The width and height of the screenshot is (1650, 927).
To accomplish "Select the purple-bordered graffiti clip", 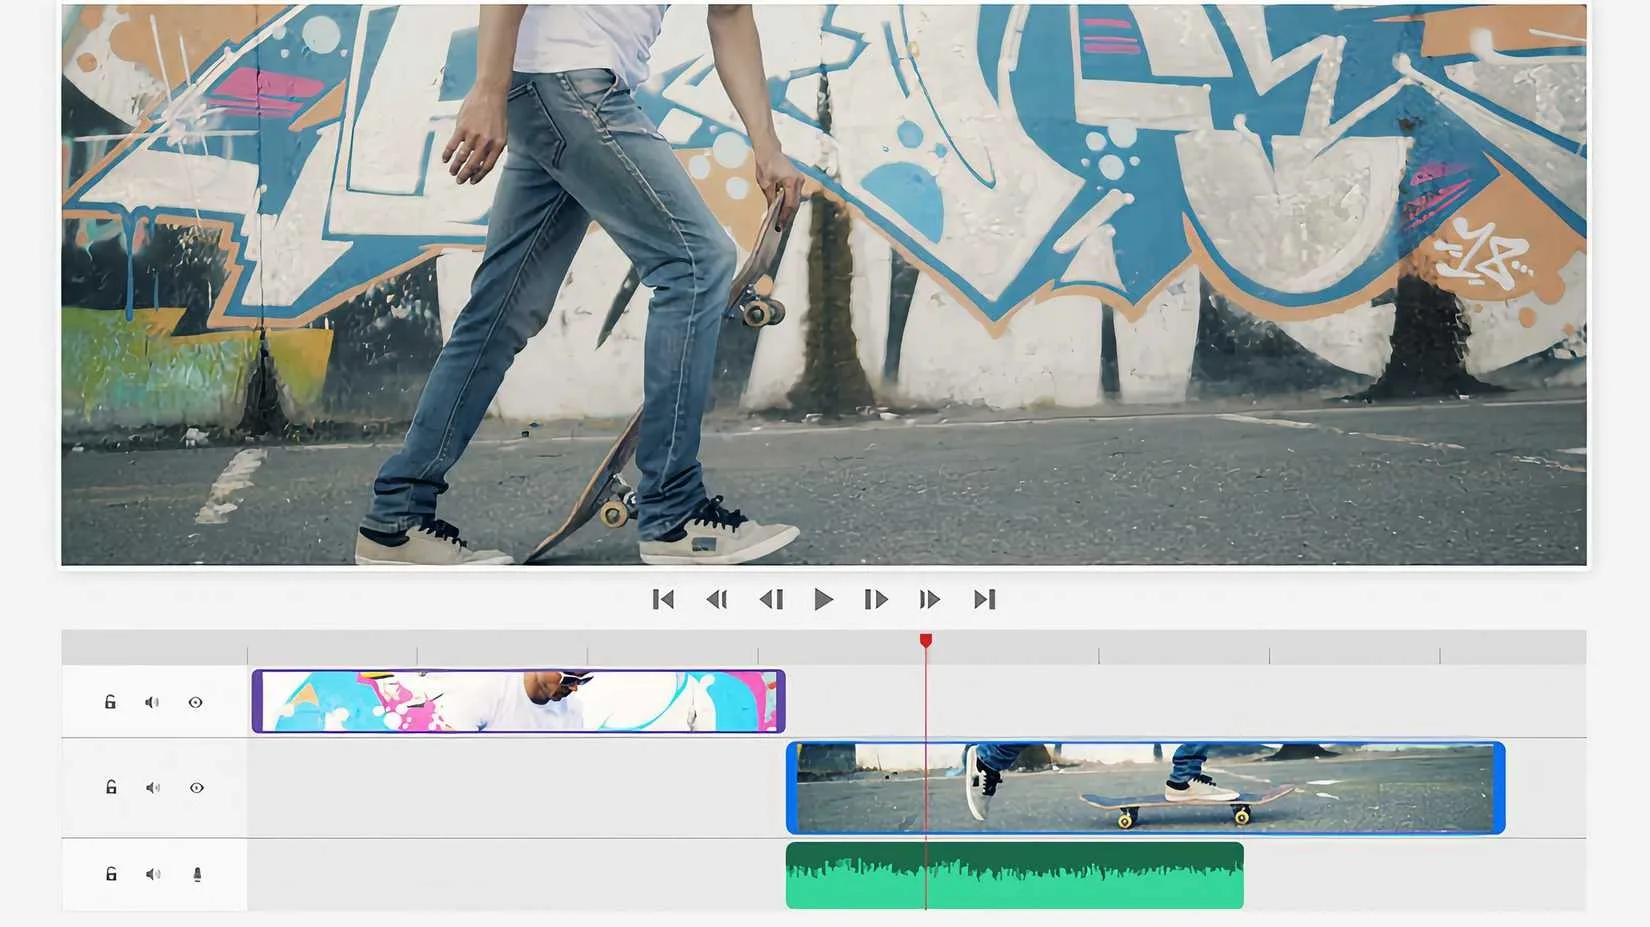I will pyautogui.click(x=518, y=701).
